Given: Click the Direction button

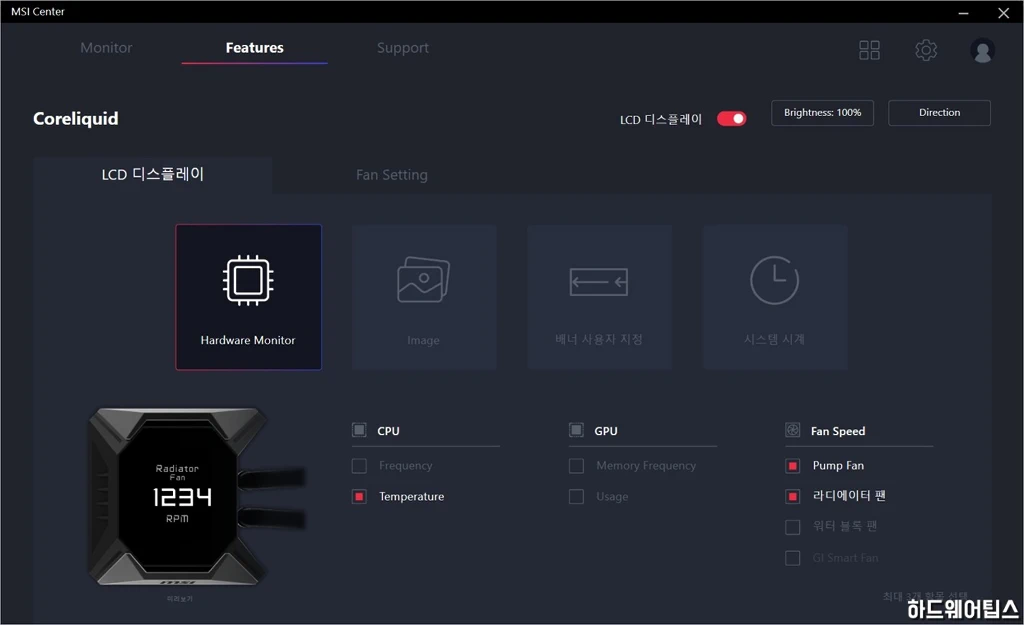Looking at the screenshot, I should click(x=939, y=112).
